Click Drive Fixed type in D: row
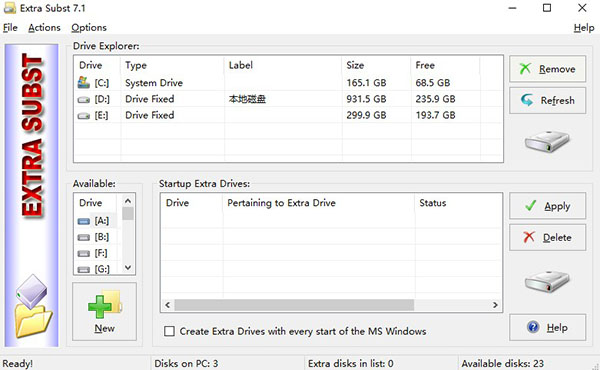The height and width of the screenshot is (370, 600). pos(150,99)
